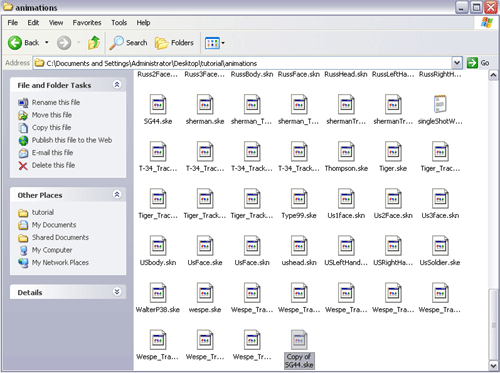Open the Favorites menu
The image size is (500, 373).
click(x=87, y=23)
